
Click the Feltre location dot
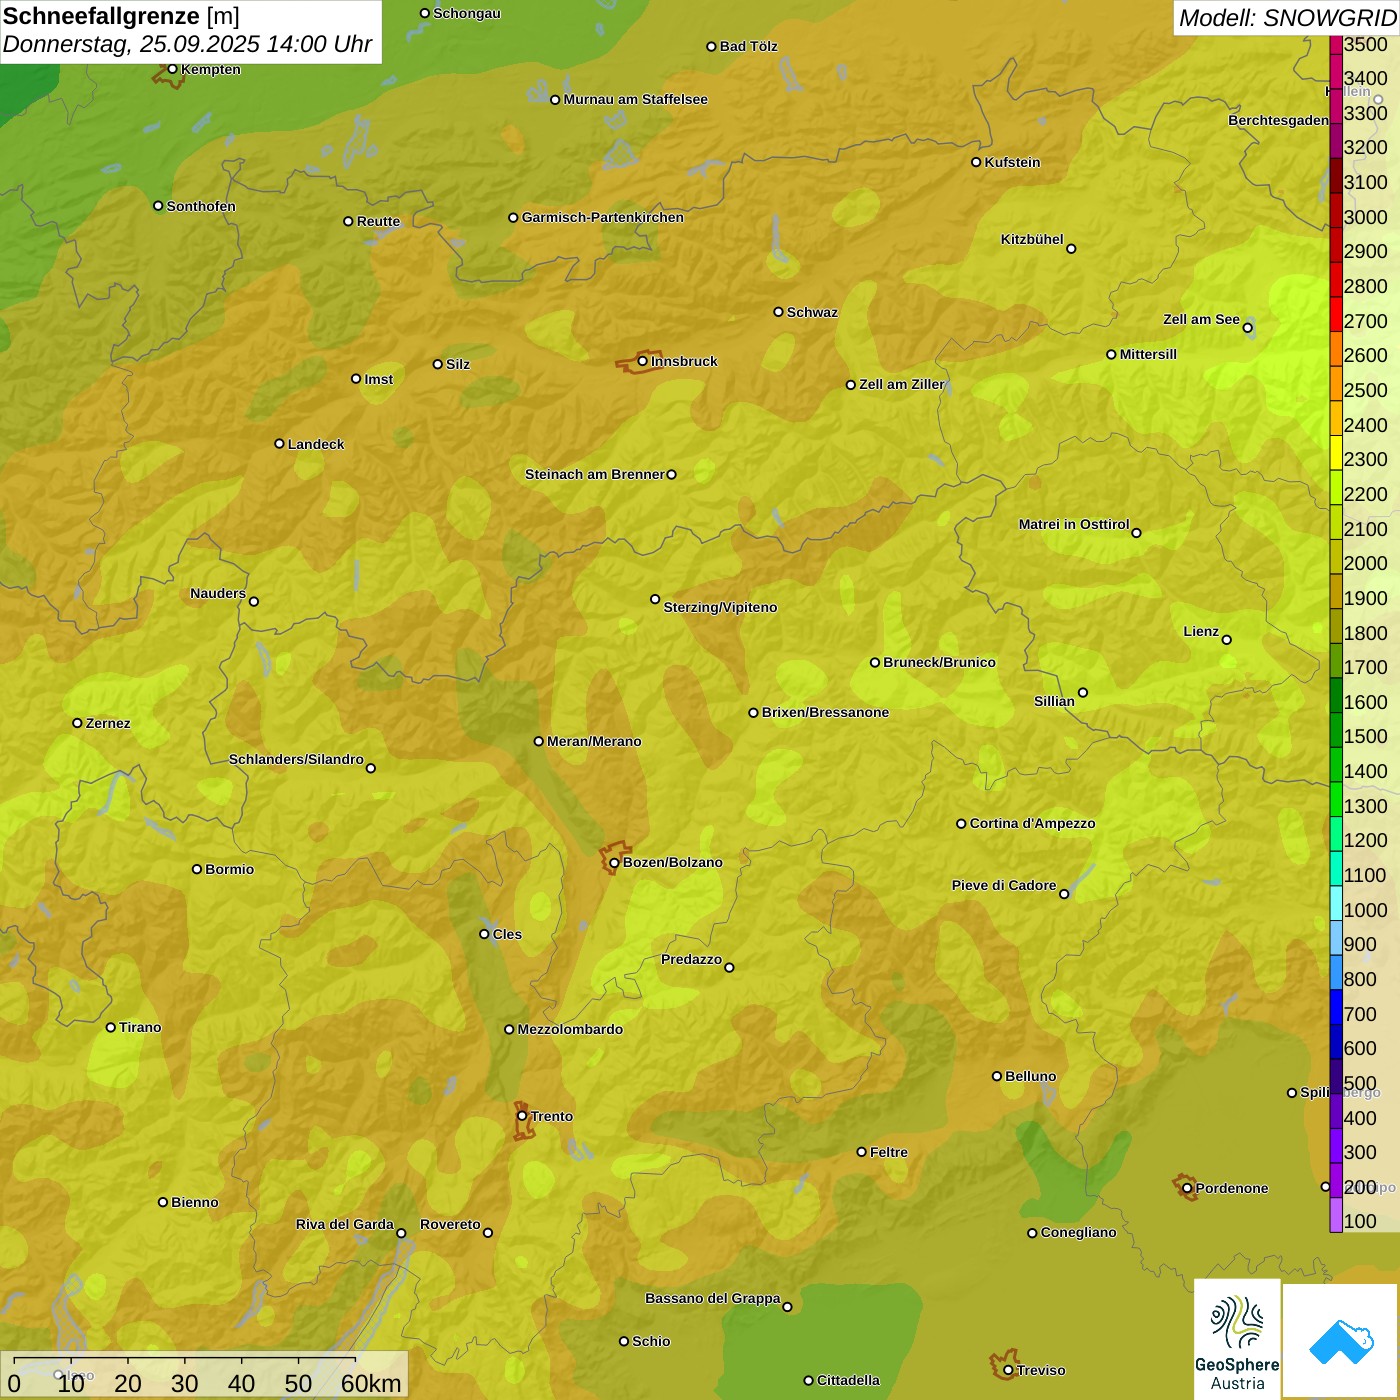861,1152
